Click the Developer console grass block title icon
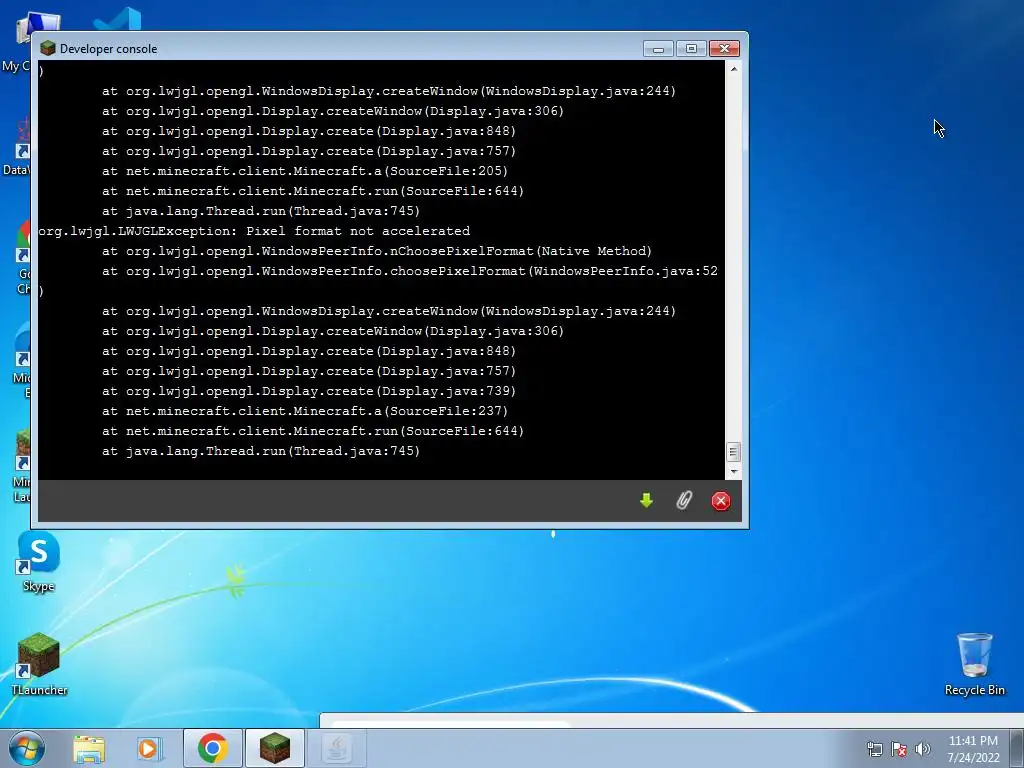The width and height of the screenshot is (1024, 768). pos(48,48)
